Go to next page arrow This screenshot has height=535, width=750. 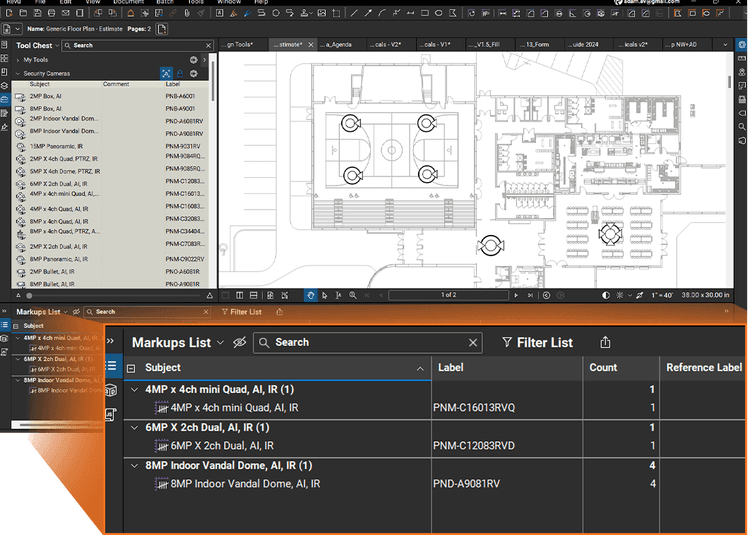point(516,295)
